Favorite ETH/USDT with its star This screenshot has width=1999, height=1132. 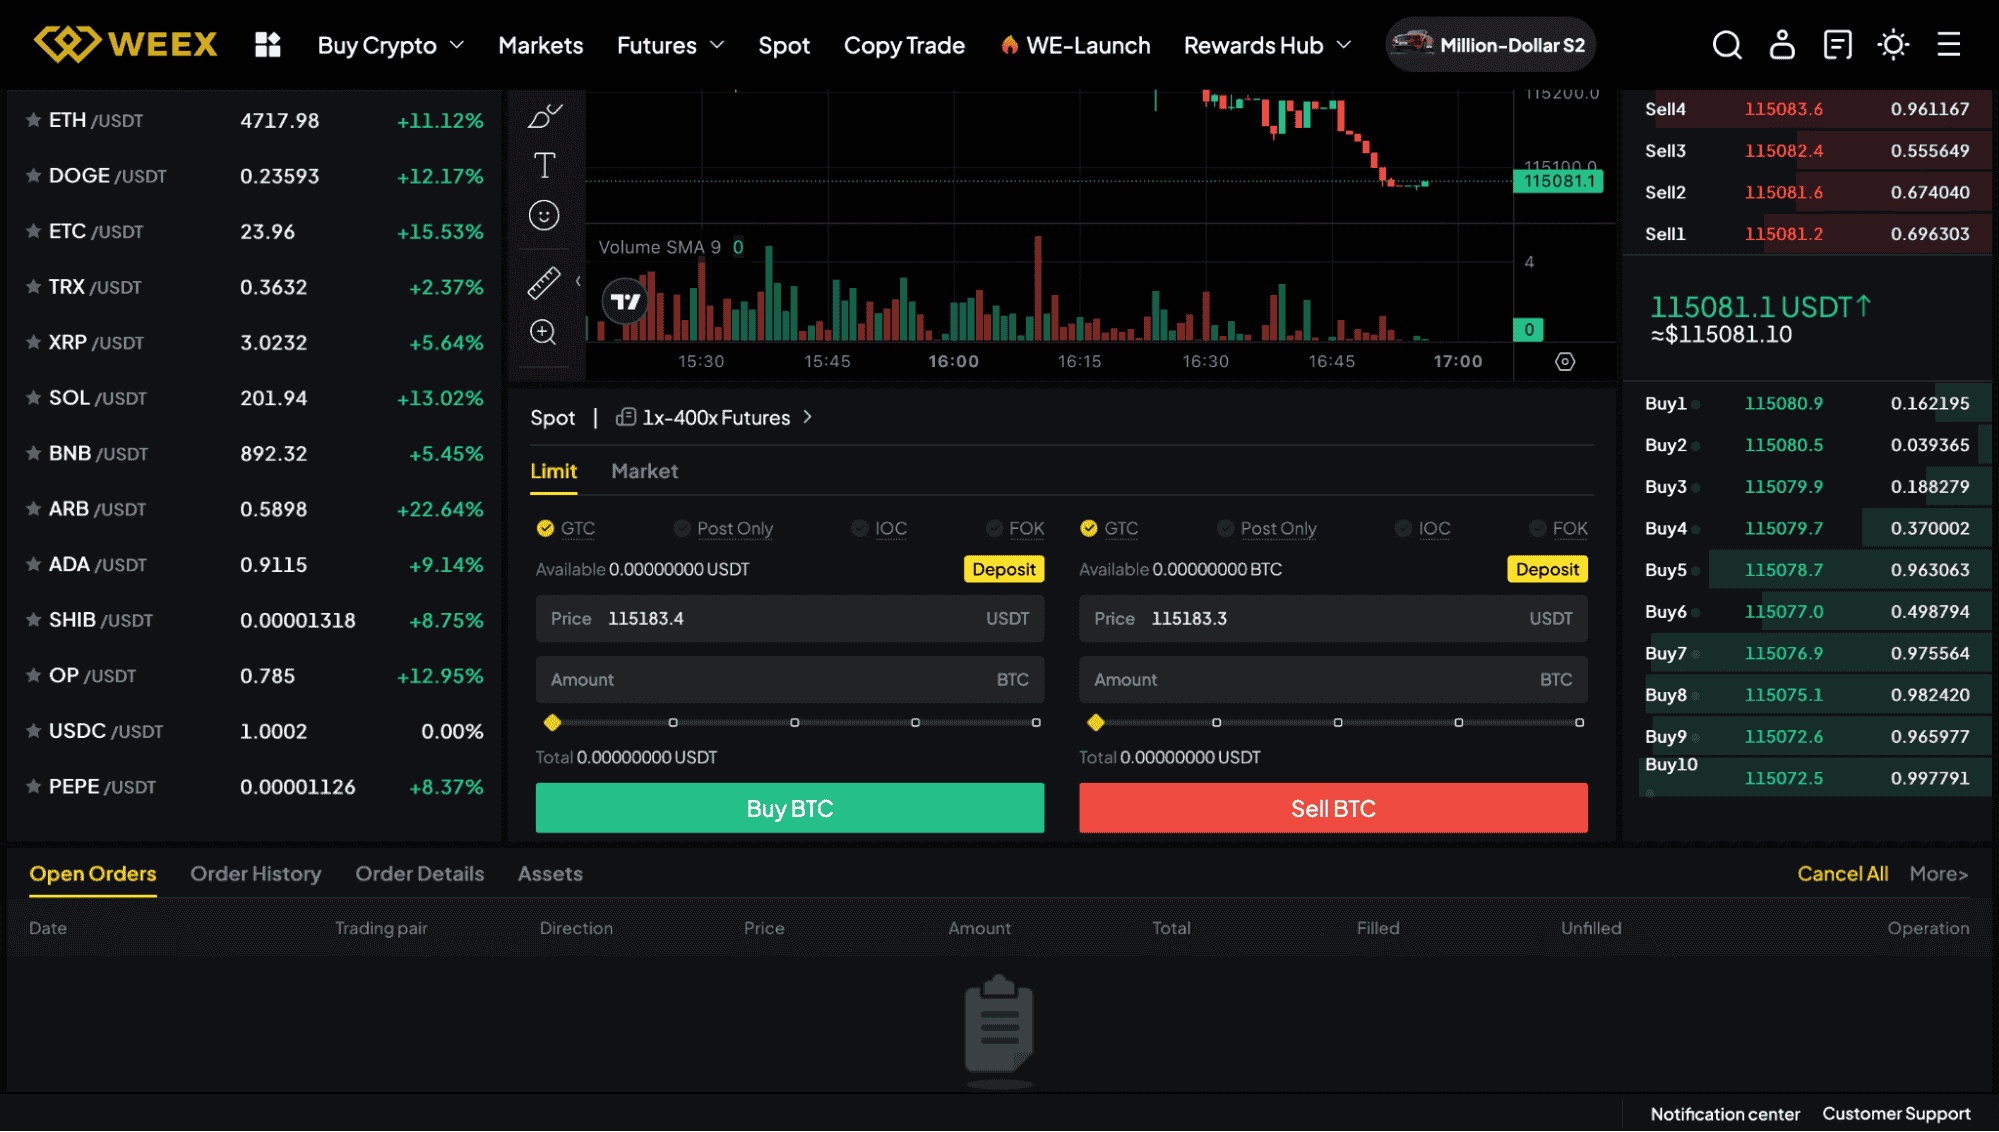pos(33,120)
